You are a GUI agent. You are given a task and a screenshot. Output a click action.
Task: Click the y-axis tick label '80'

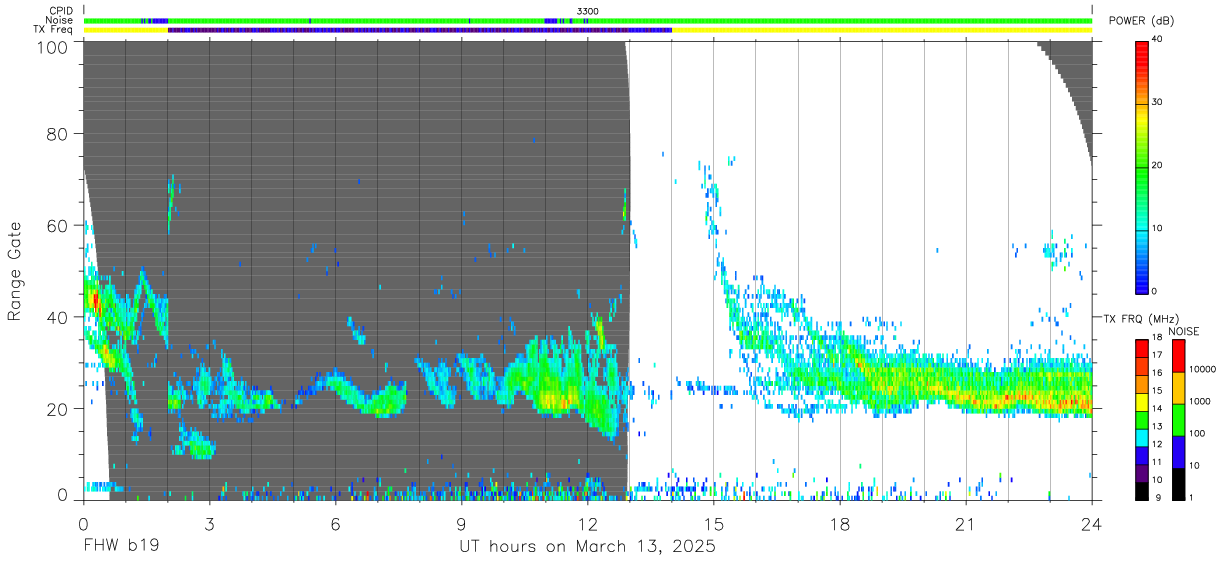click(x=57, y=134)
